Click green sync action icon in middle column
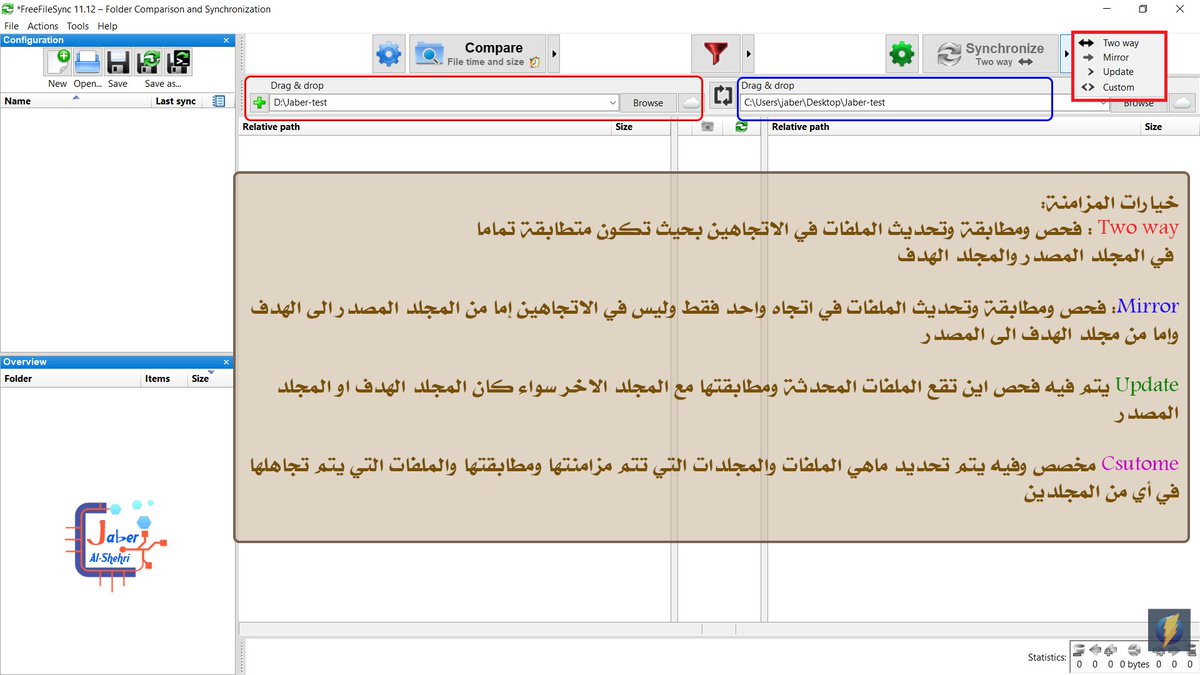 coord(741,127)
